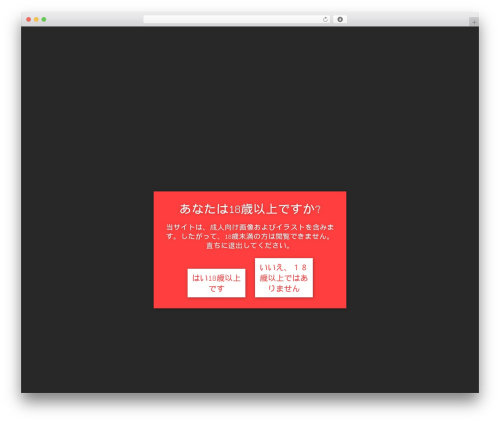
Task: Decline with いいえ、18歳以上ではありません button
Action: 284,278
